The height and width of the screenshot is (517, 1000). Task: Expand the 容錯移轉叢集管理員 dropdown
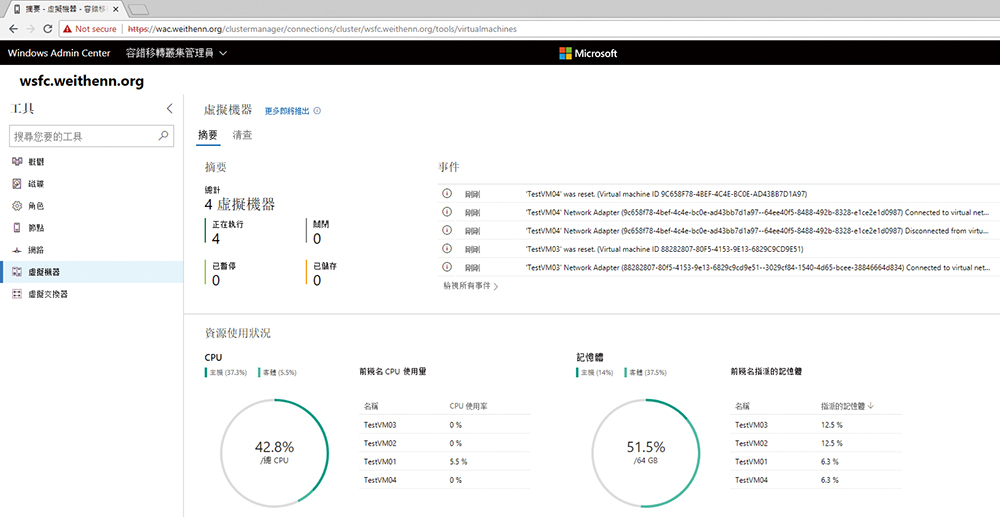tap(176, 53)
